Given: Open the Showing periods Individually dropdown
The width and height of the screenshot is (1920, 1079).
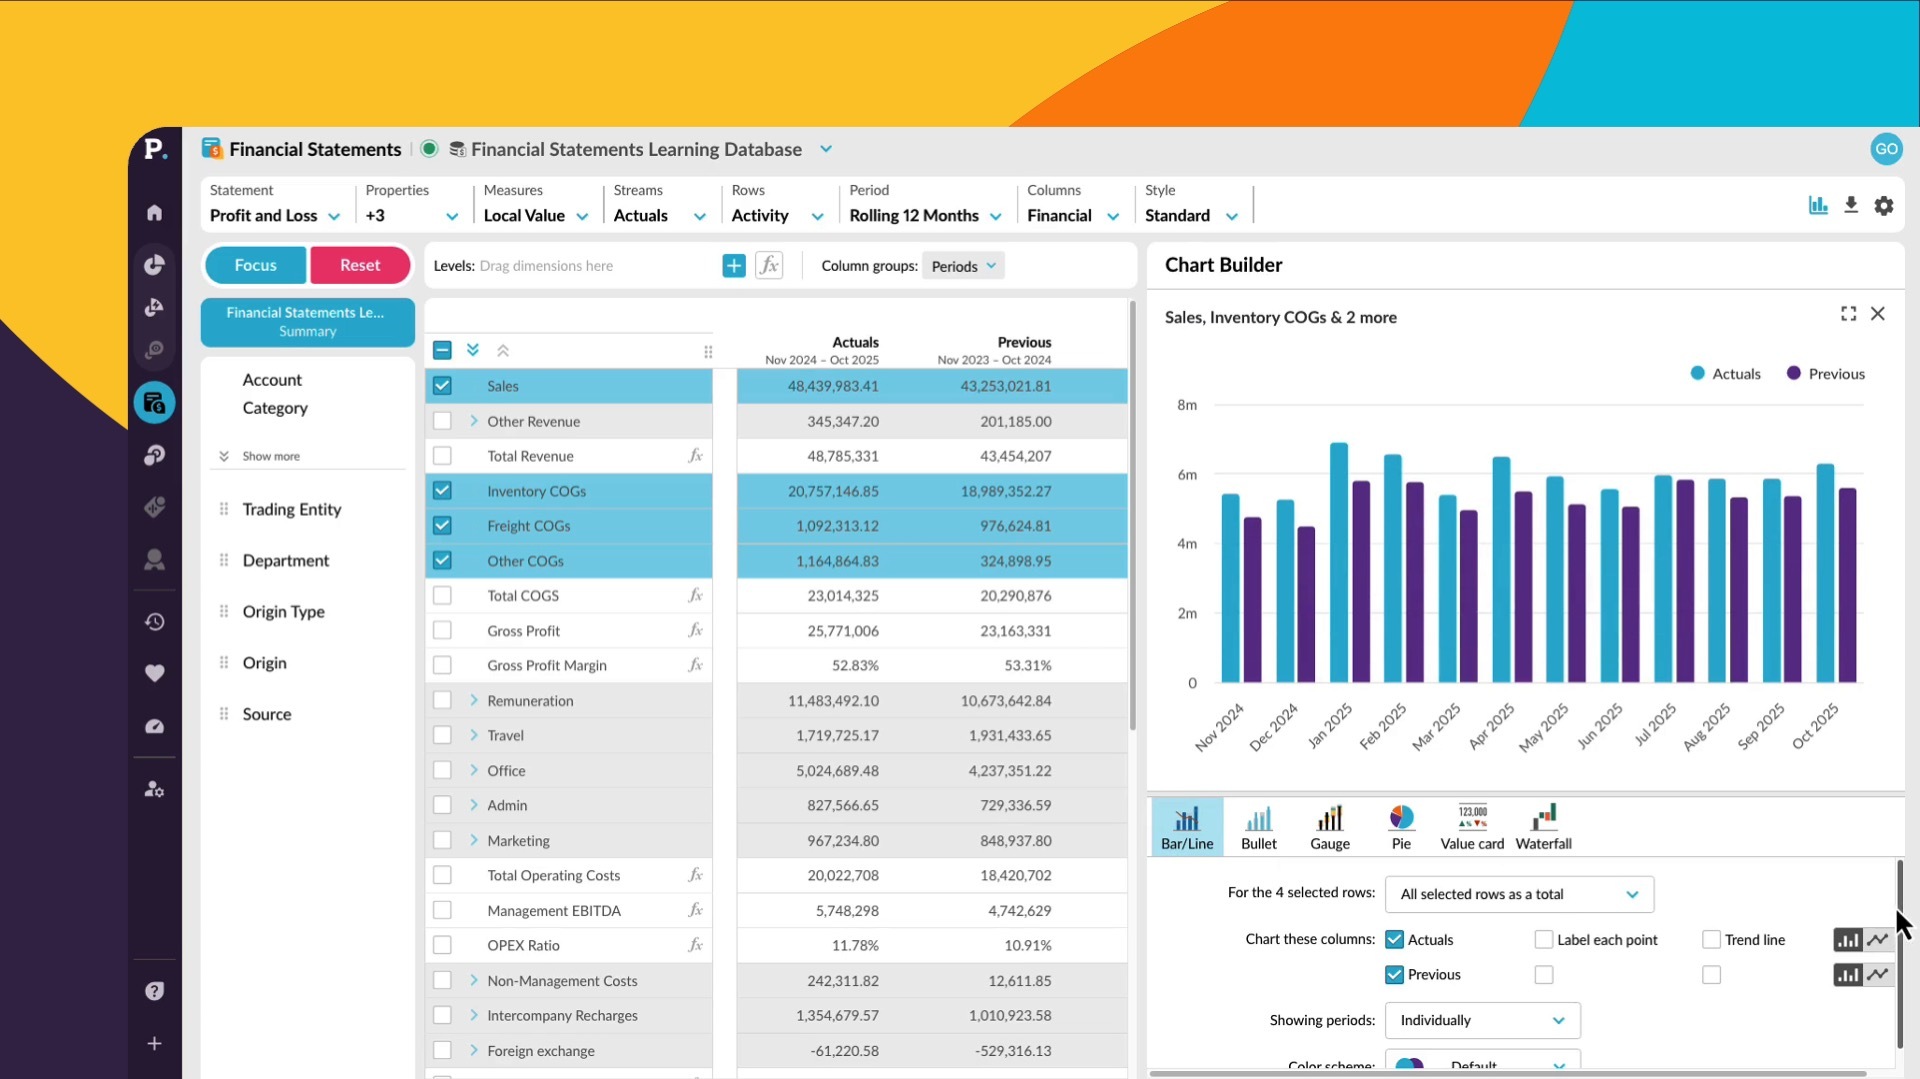Looking at the screenshot, I should point(1482,1020).
